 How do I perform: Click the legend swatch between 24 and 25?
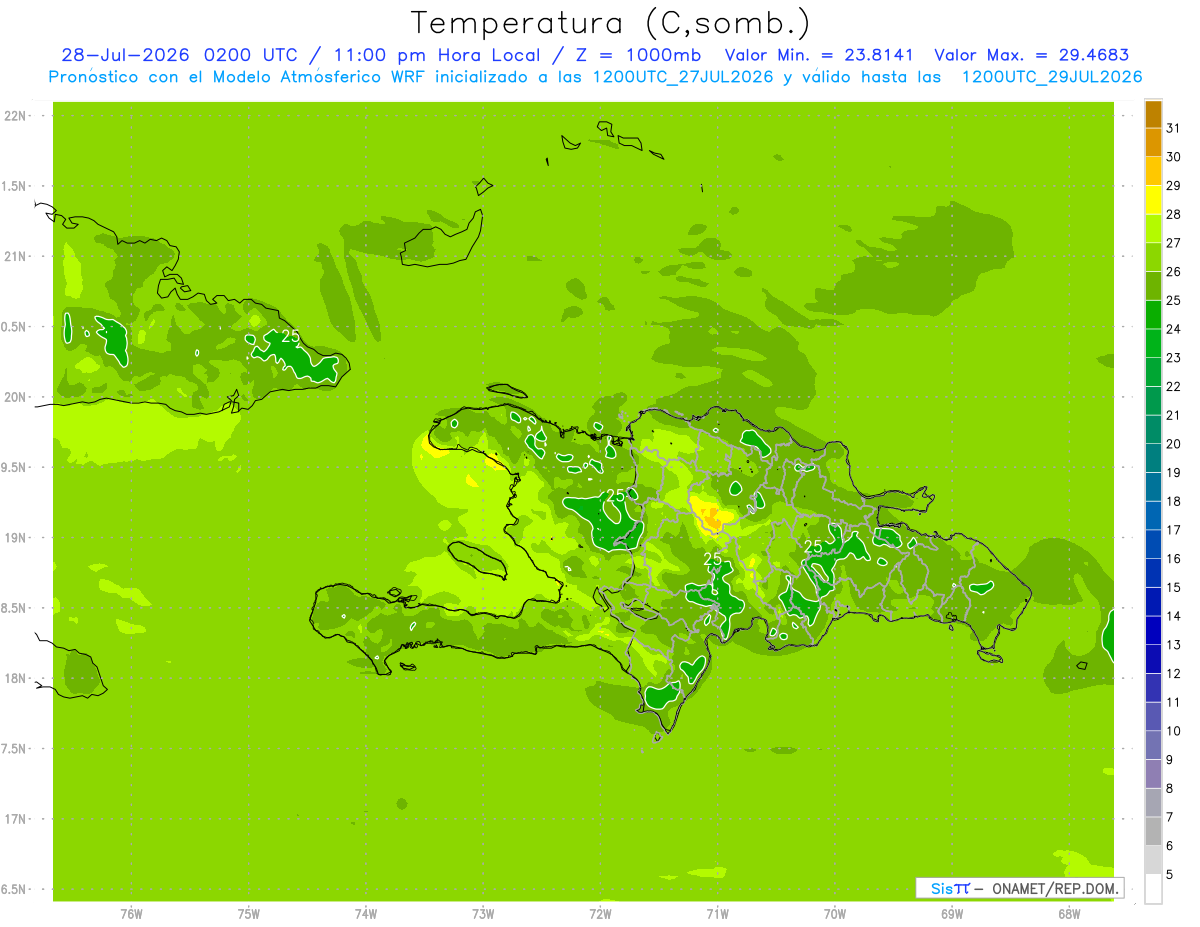coord(1153,315)
